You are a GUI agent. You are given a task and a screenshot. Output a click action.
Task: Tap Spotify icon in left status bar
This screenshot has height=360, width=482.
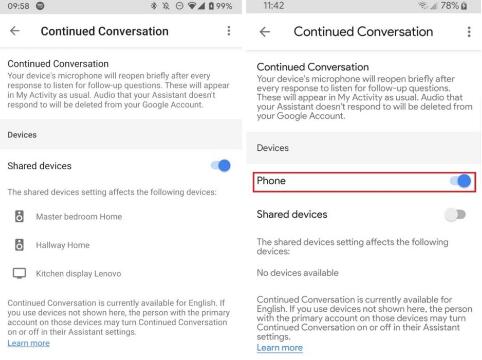40,6
